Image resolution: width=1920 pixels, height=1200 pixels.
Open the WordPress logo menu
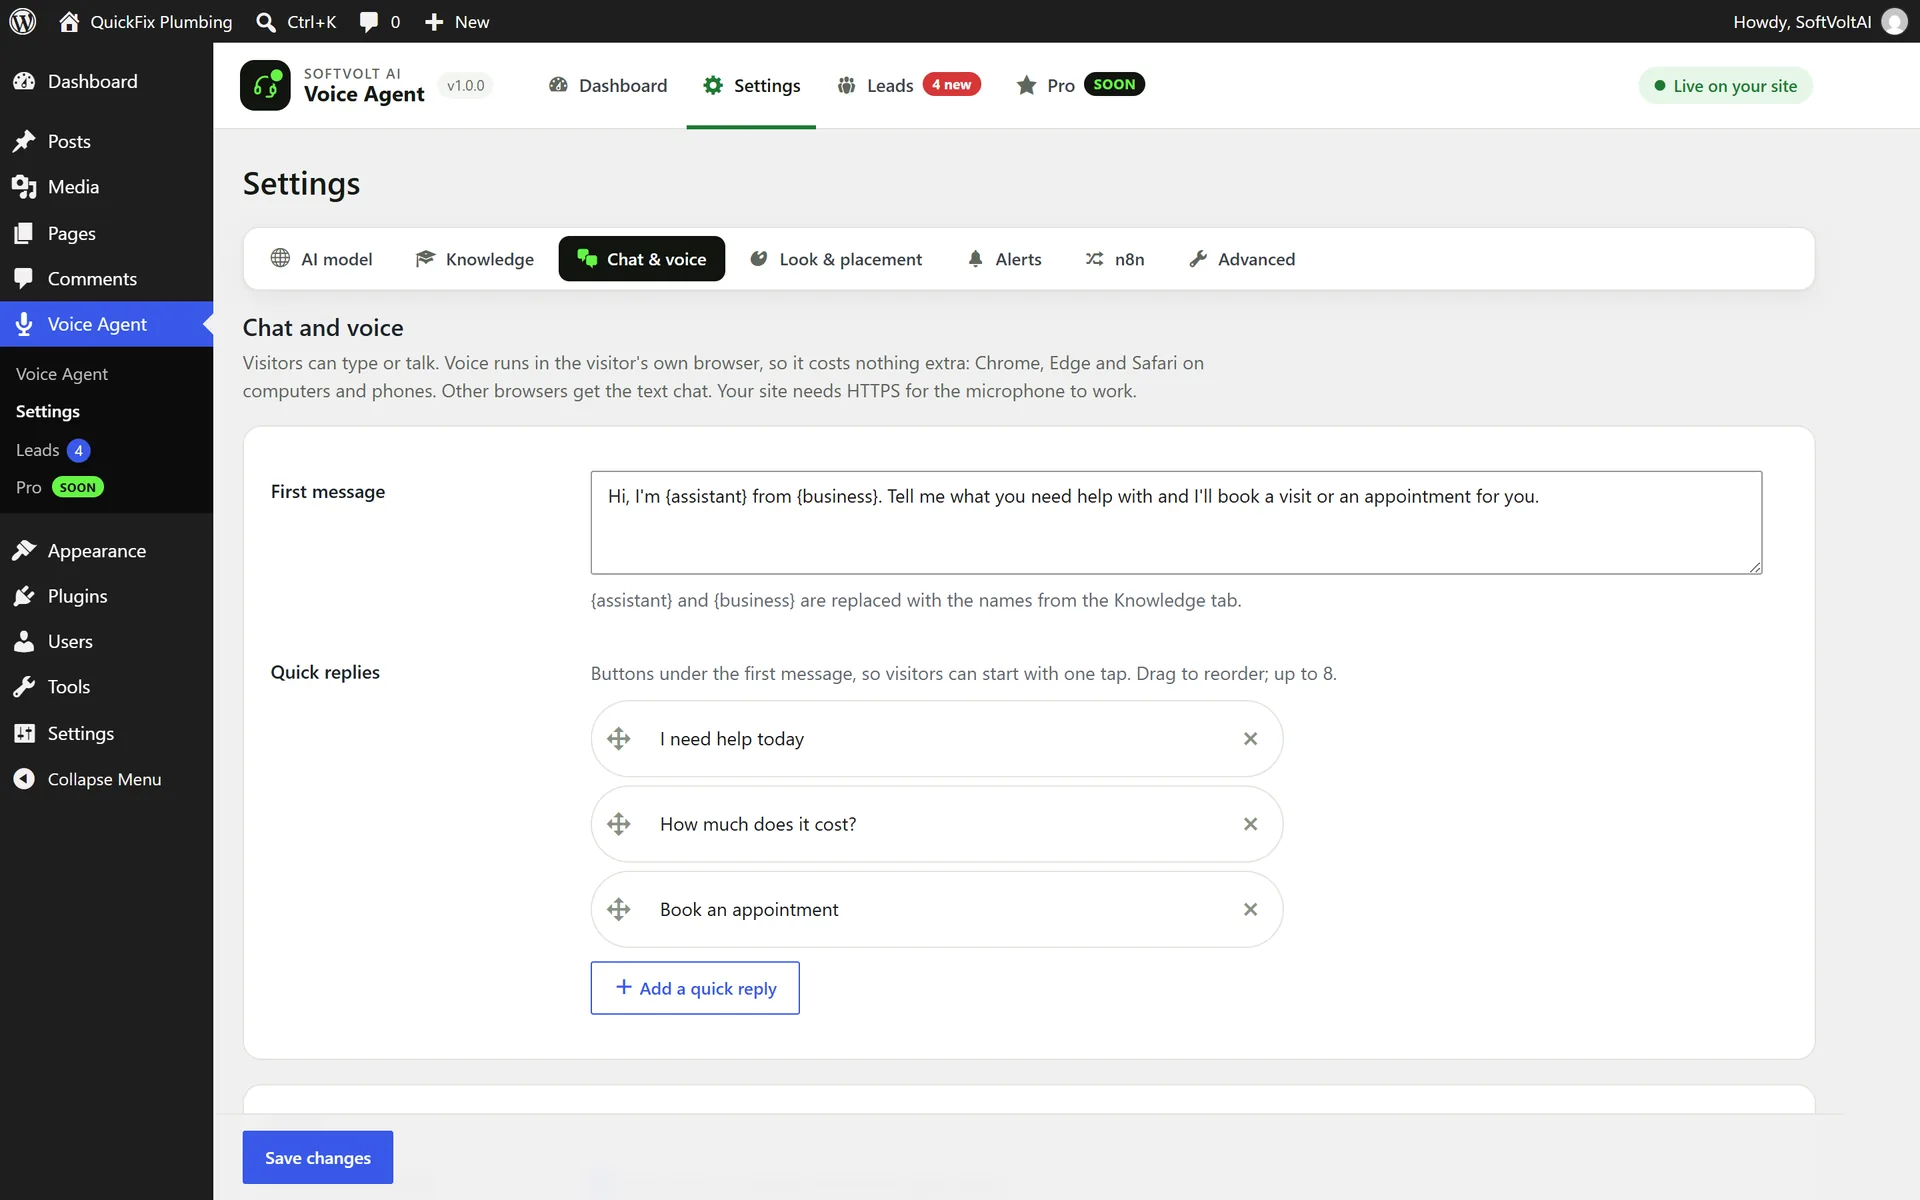pos(23,21)
